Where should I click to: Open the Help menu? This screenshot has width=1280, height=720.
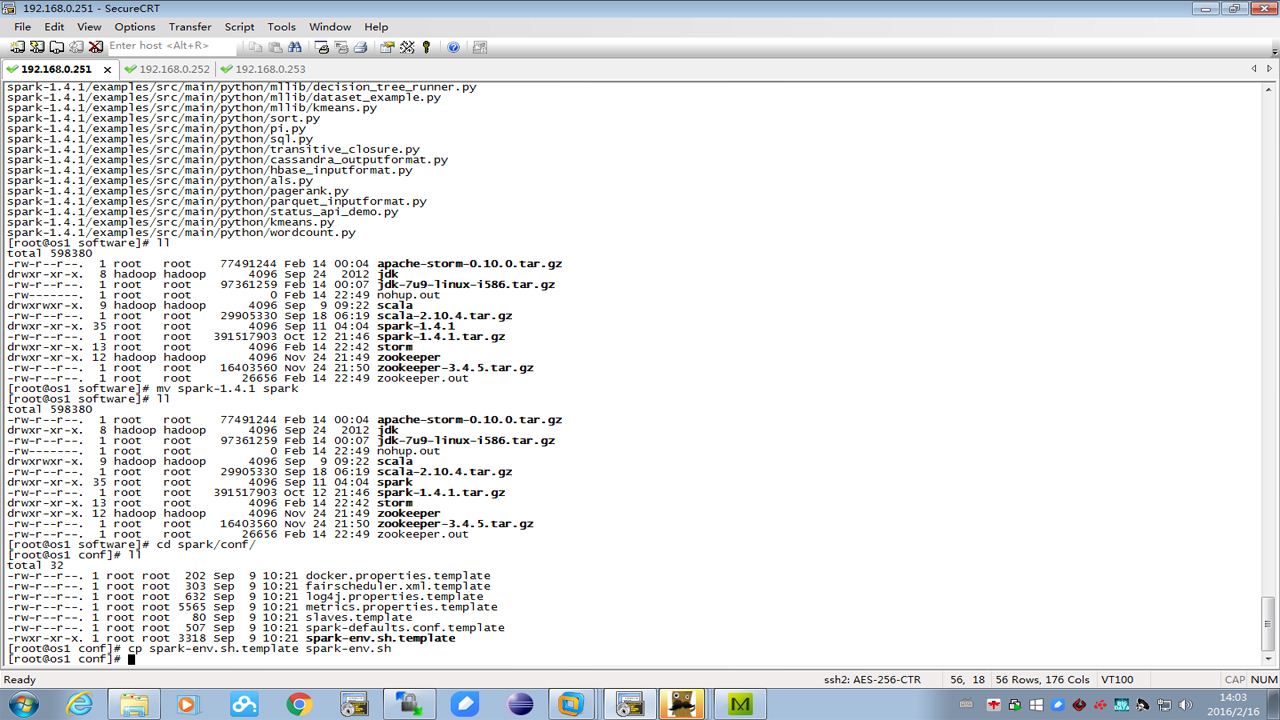376,27
